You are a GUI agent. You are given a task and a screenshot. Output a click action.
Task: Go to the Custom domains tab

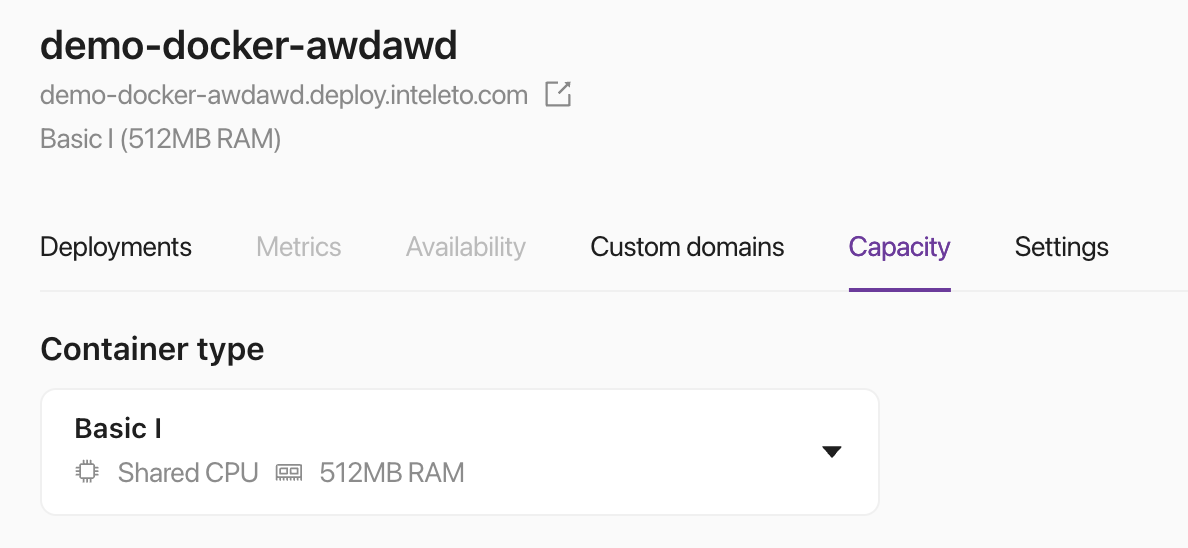687,247
